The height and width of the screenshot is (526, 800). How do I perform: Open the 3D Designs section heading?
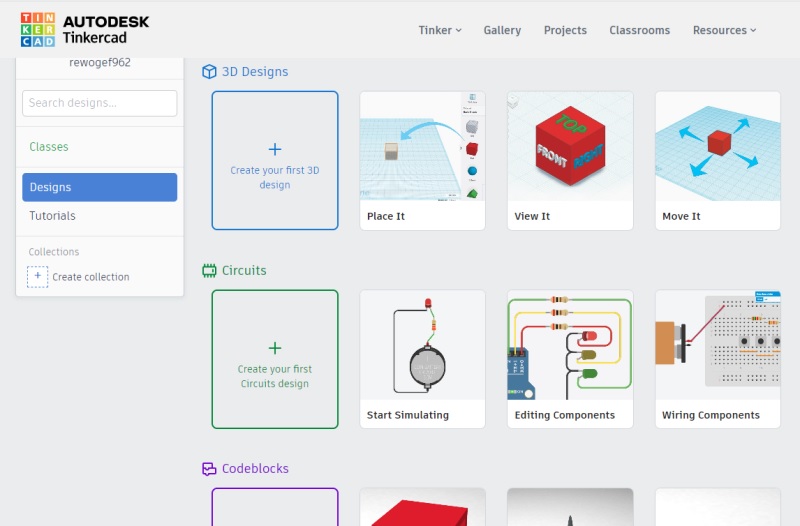255,71
